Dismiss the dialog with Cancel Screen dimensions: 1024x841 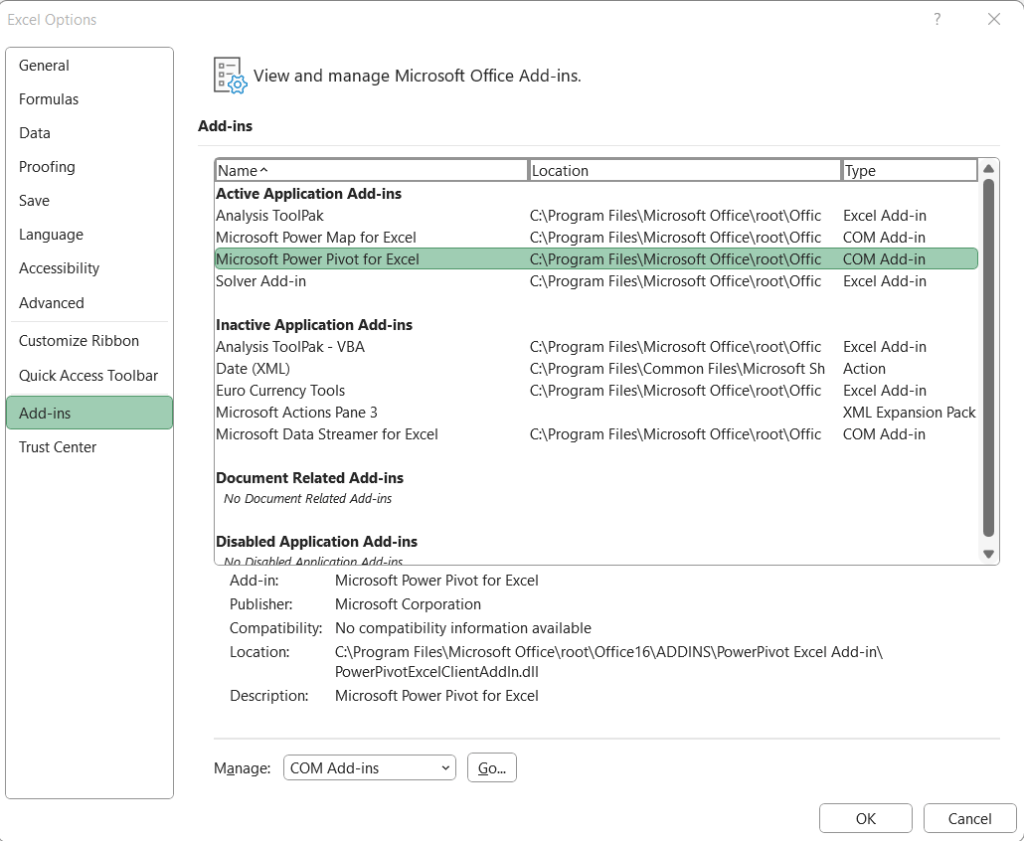point(969,818)
